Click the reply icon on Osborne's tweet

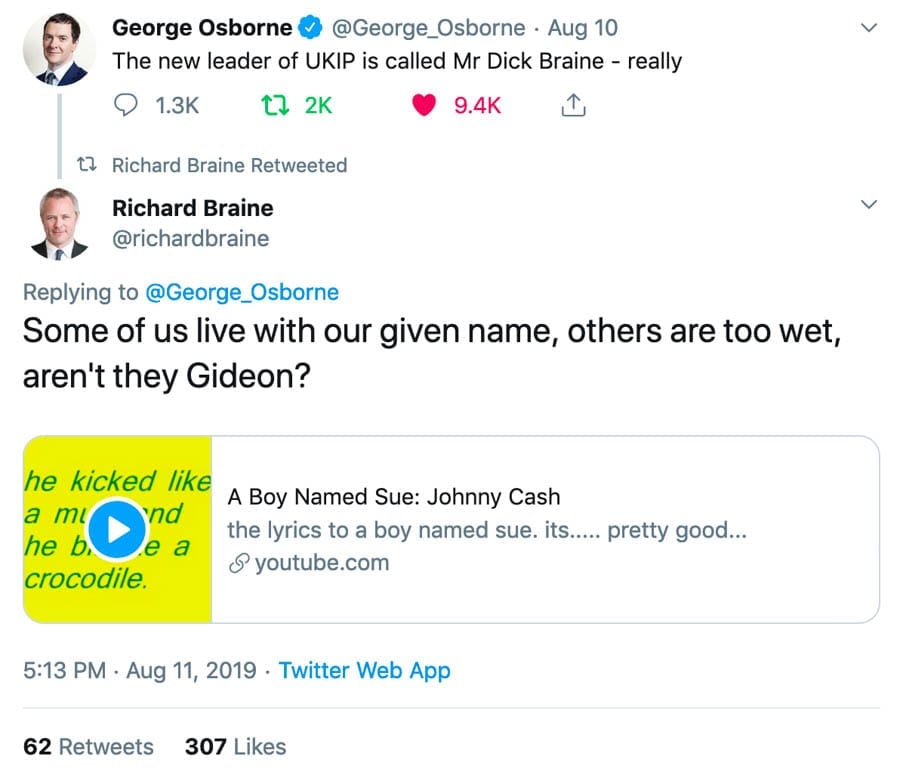(x=127, y=105)
